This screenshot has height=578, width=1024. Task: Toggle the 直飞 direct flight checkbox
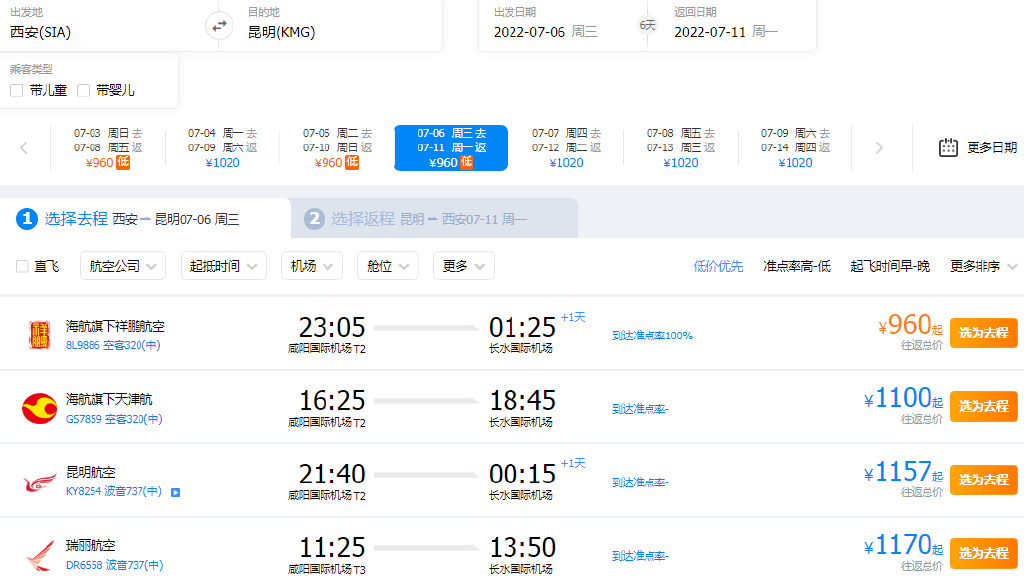pyautogui.click(x=22, y=266)
